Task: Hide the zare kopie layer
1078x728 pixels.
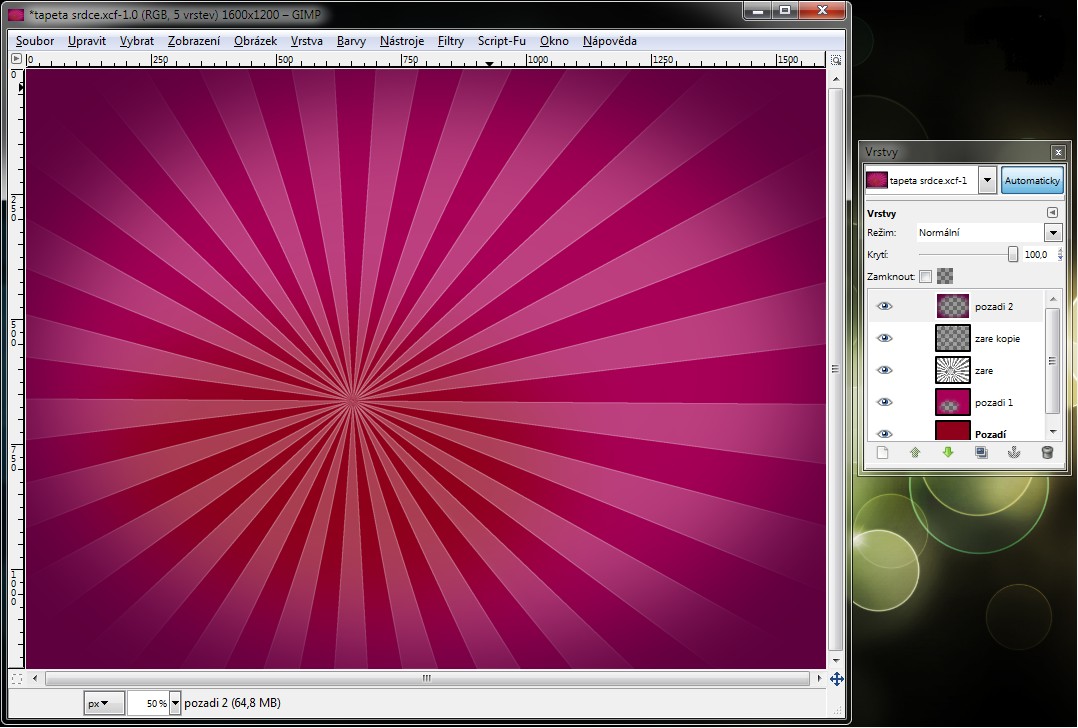Action: point(885,338)
